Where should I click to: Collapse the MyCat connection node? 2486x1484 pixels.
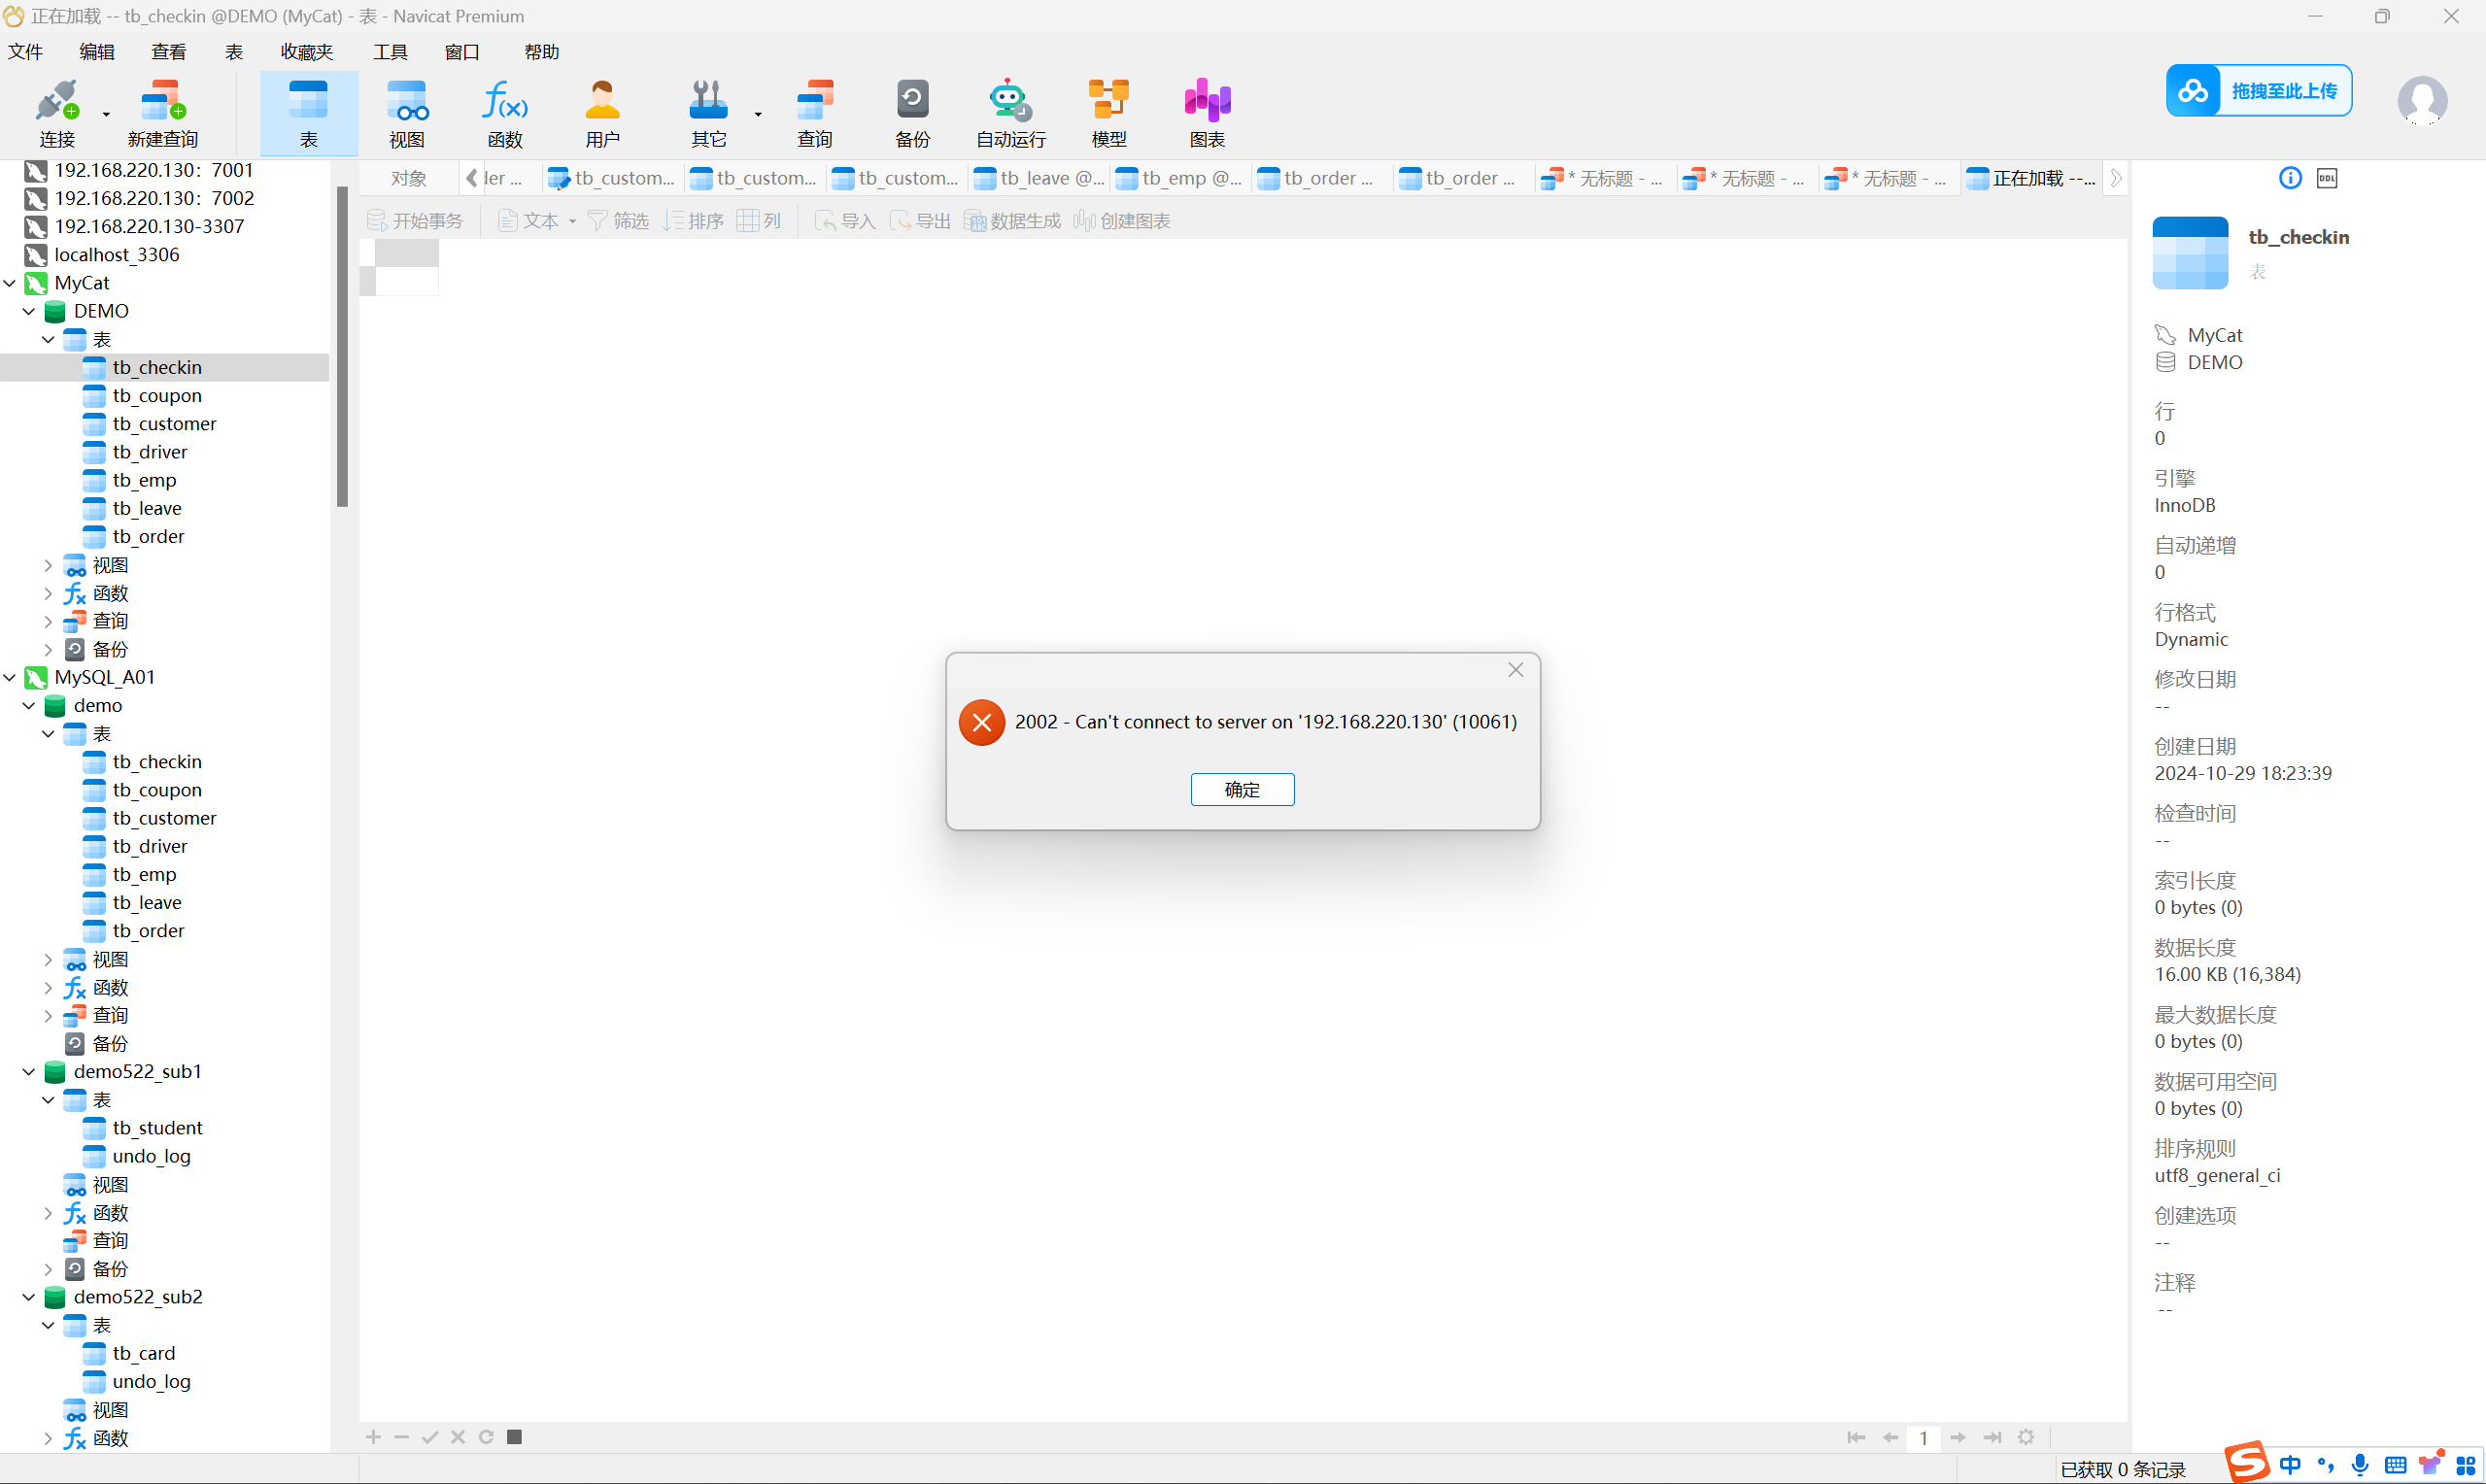coord(10,283)
